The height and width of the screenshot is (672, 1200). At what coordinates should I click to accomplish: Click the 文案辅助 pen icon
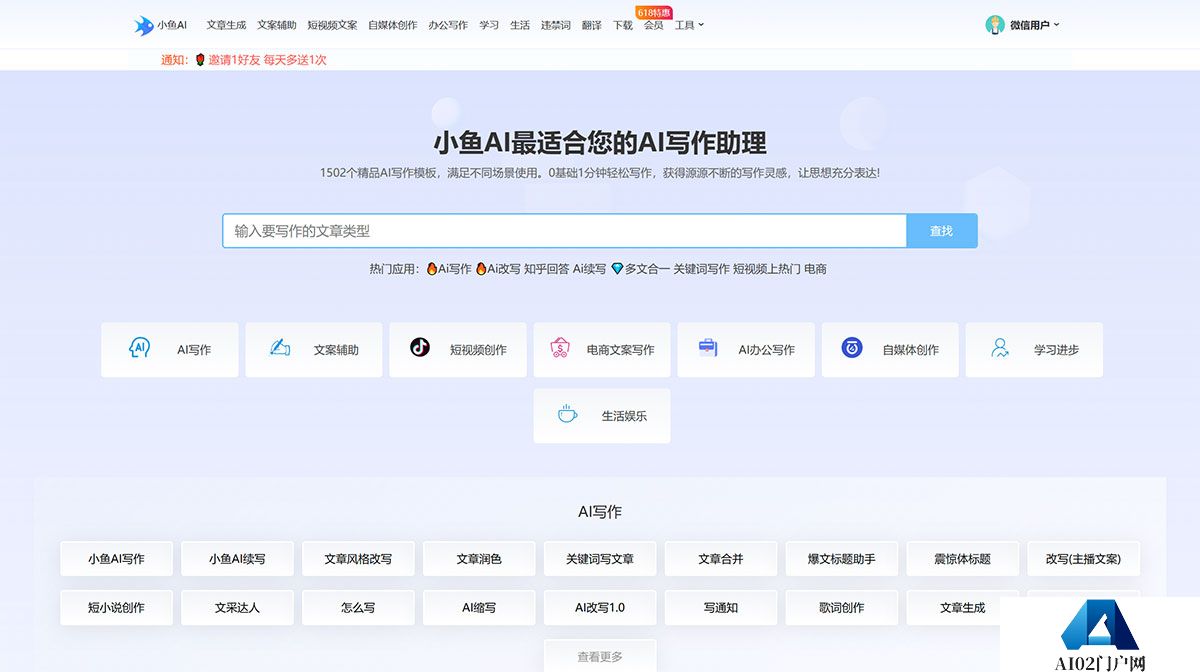click(x=280, y=348)
